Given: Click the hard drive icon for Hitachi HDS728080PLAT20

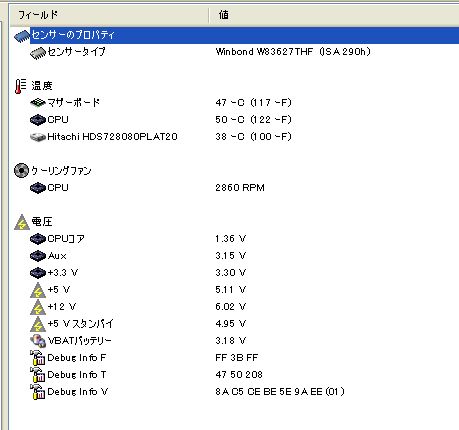Looking at the screenshot, I should [x=37, y=137].
